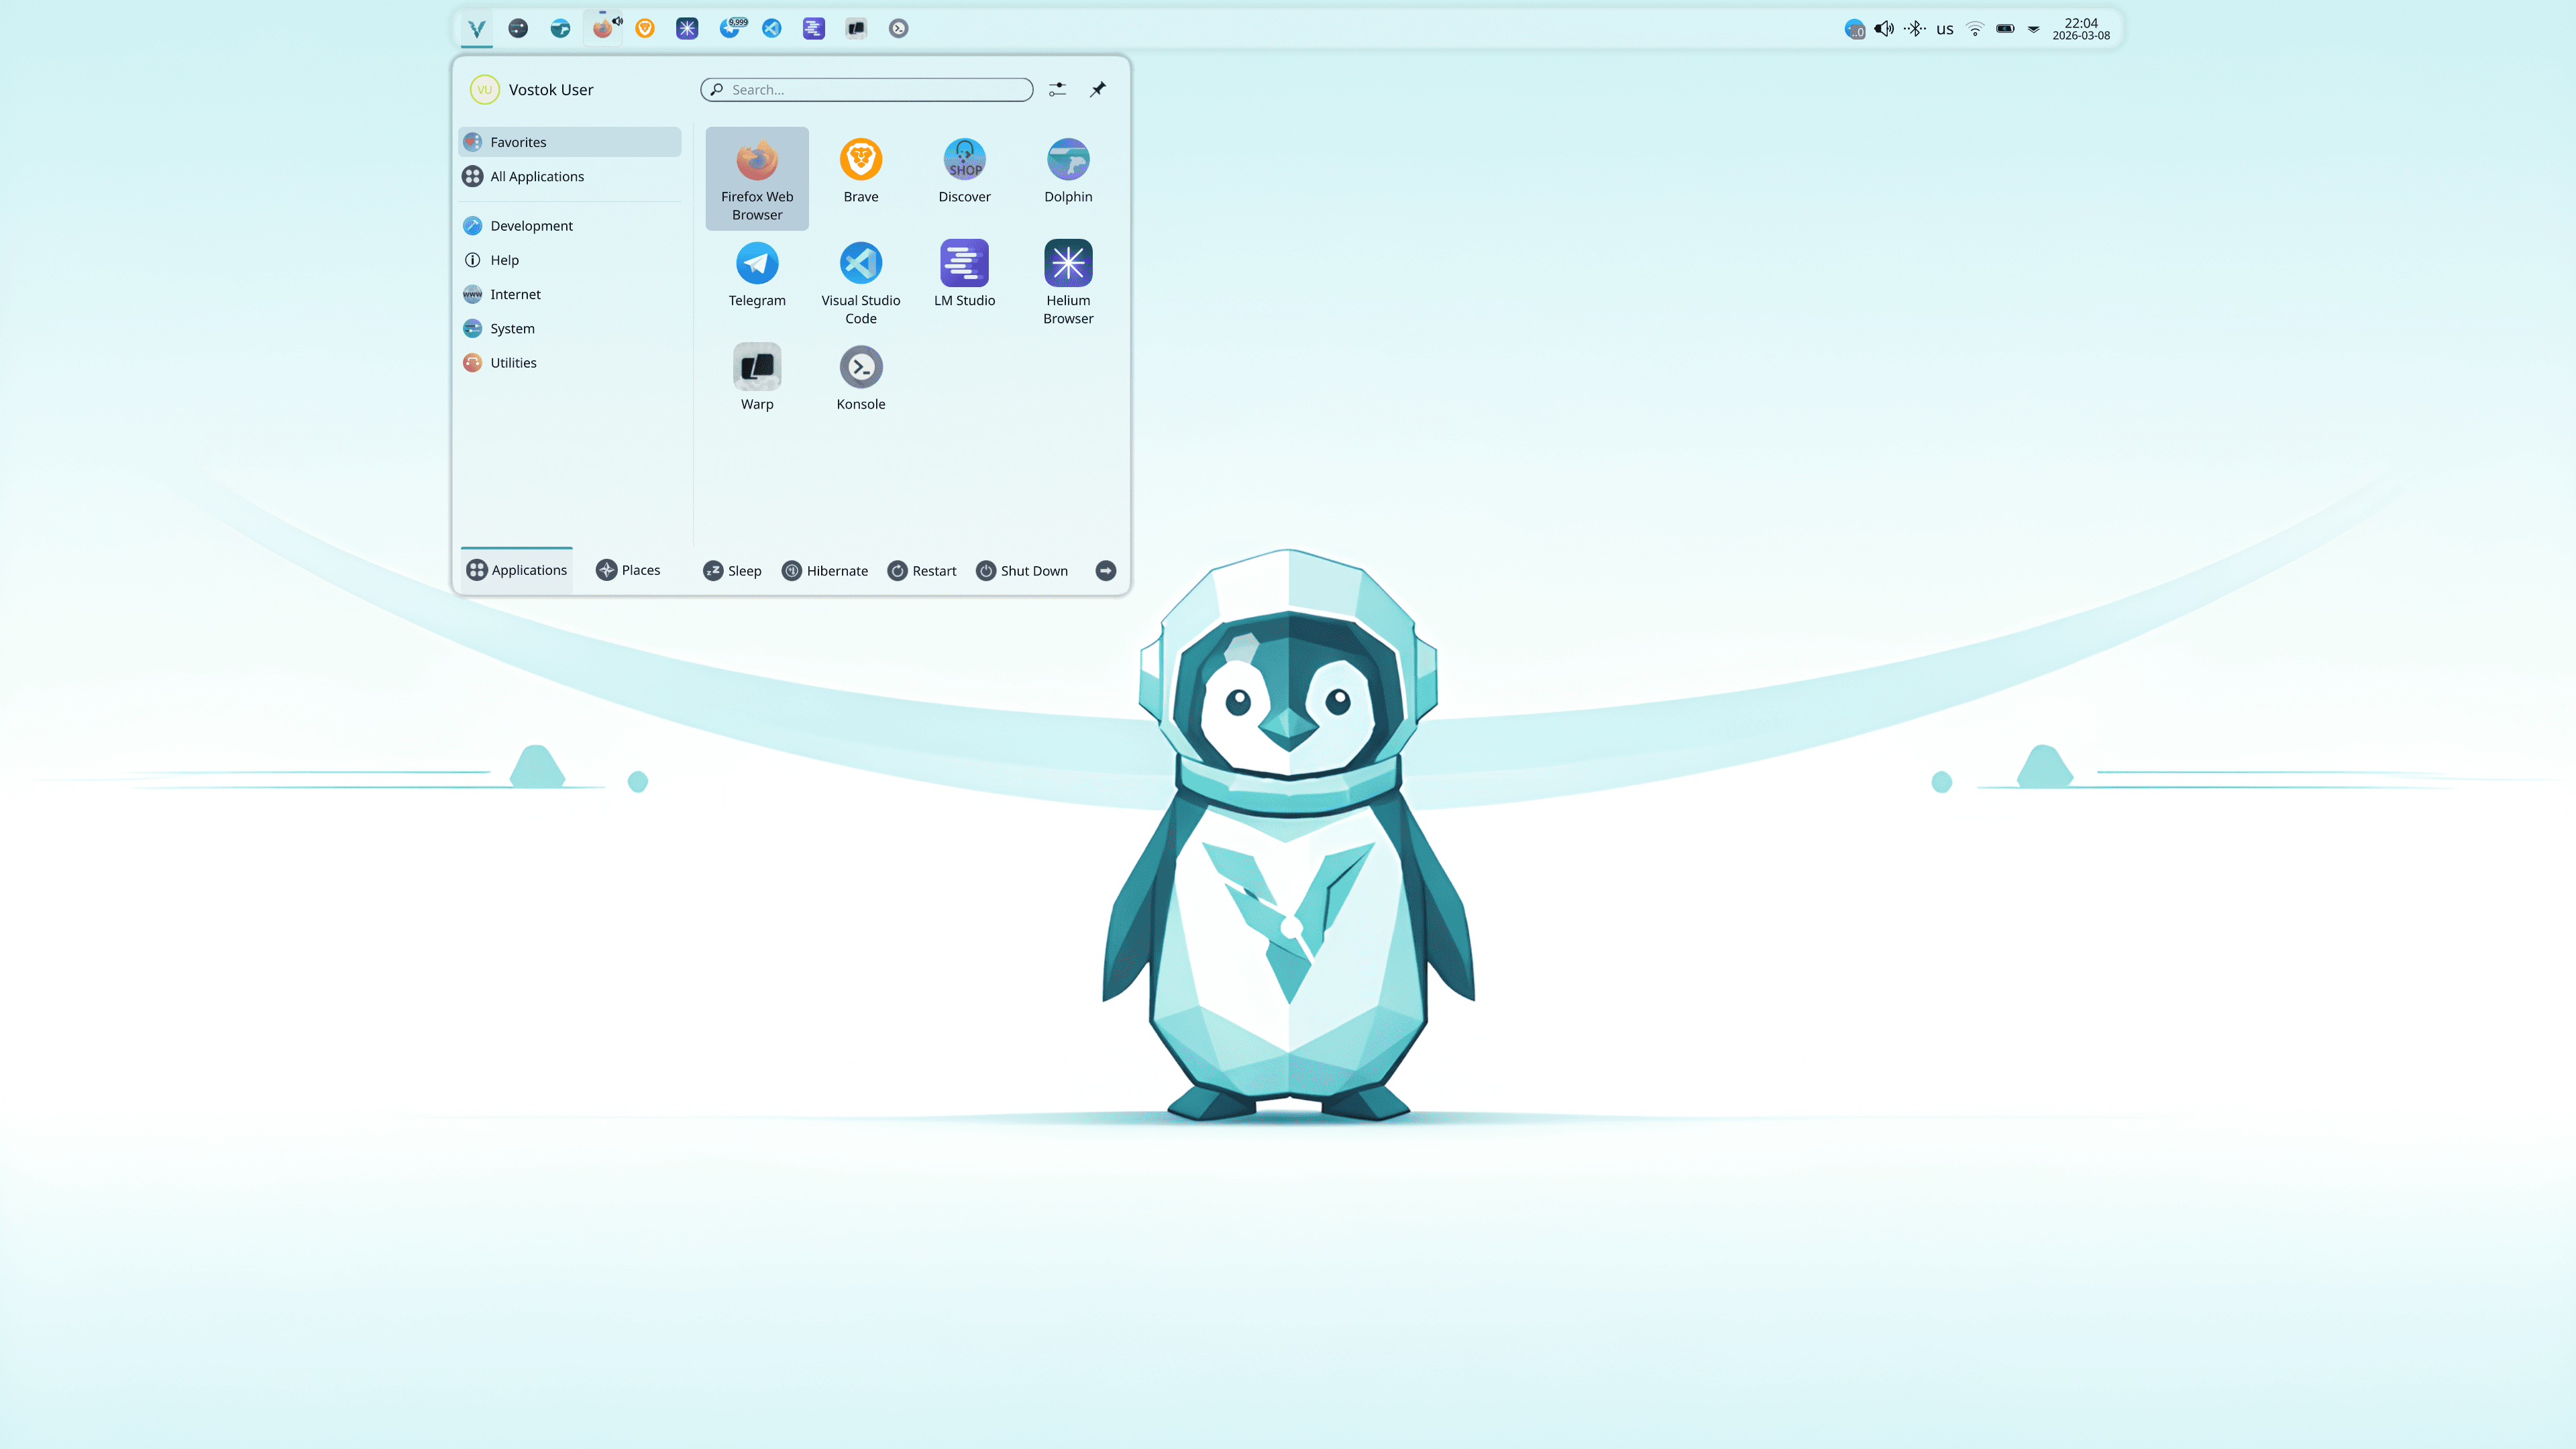Open the menu filter sliders control
The width and height of the screenshot is (2576, 1449).
pyautogui.click(x=1057, y=89)
